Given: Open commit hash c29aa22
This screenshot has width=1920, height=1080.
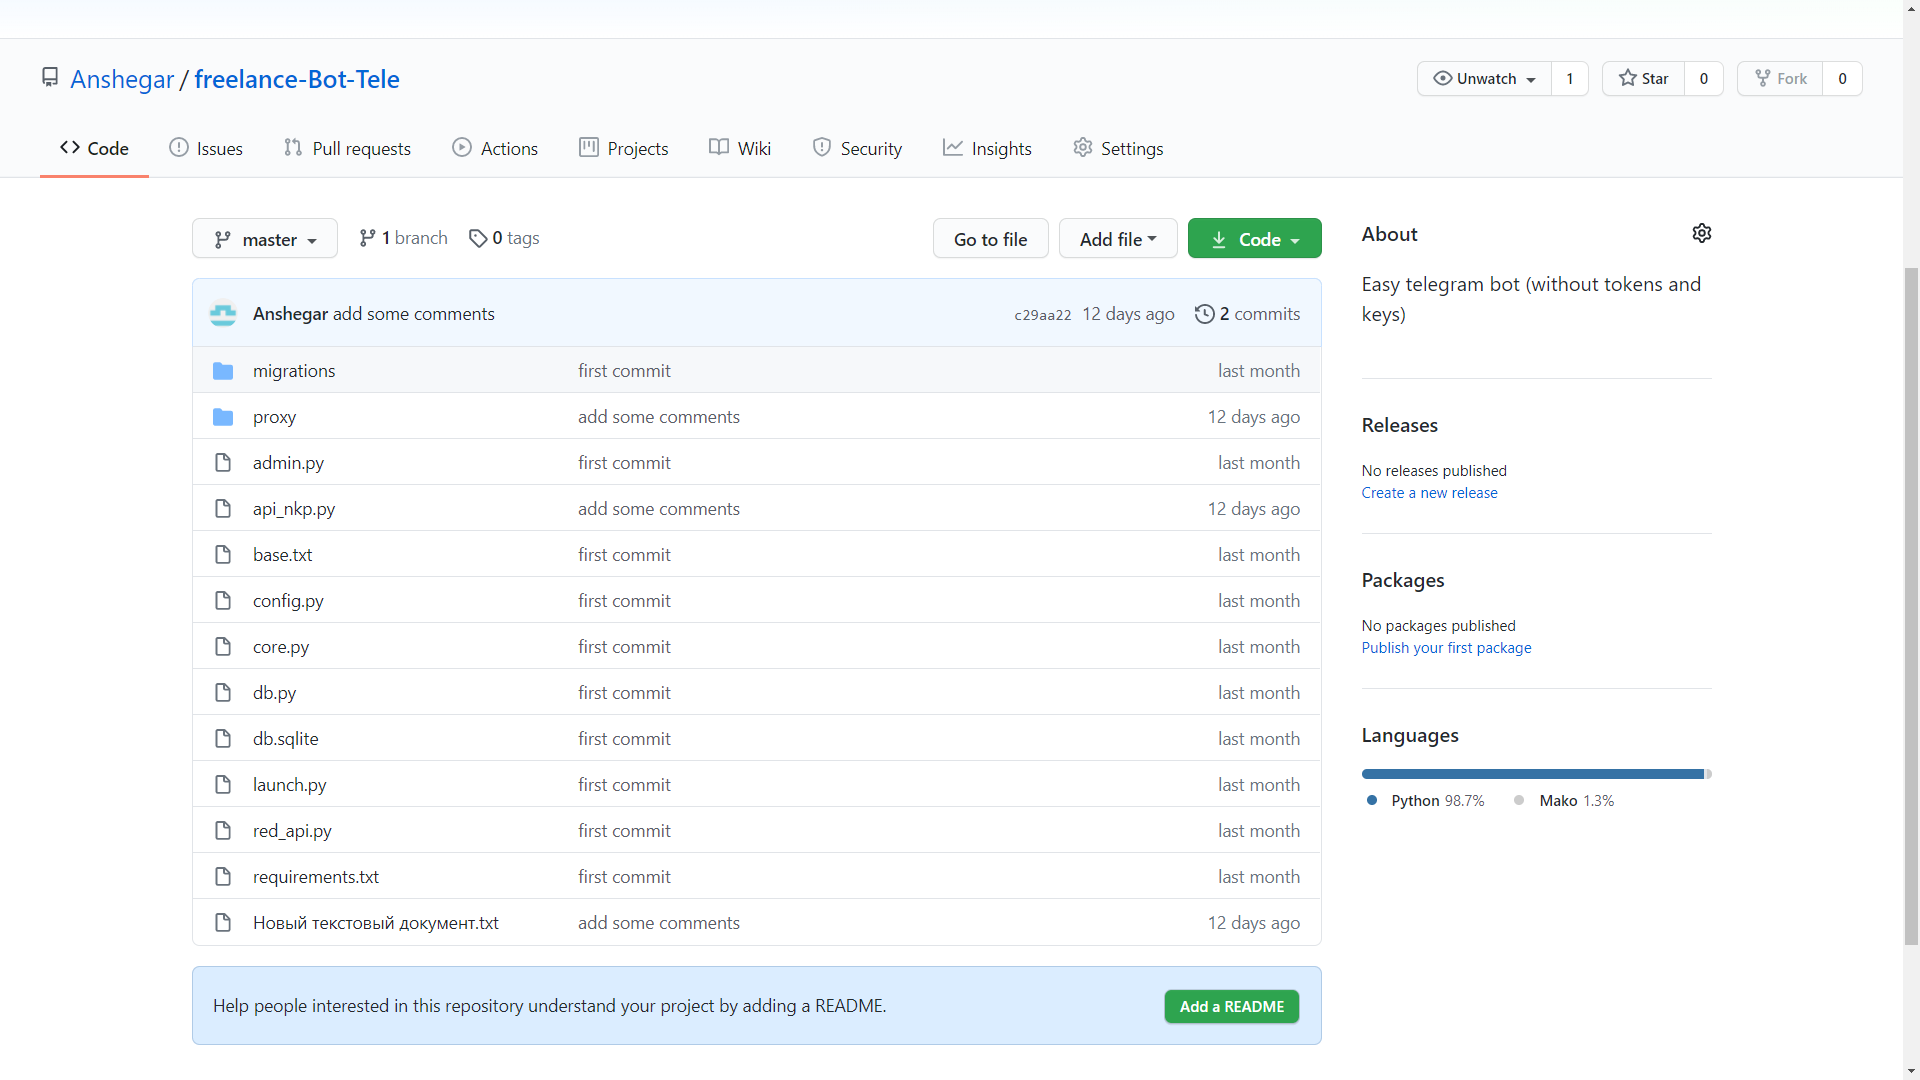Looking at the screenshot, I should (1042, 315).
